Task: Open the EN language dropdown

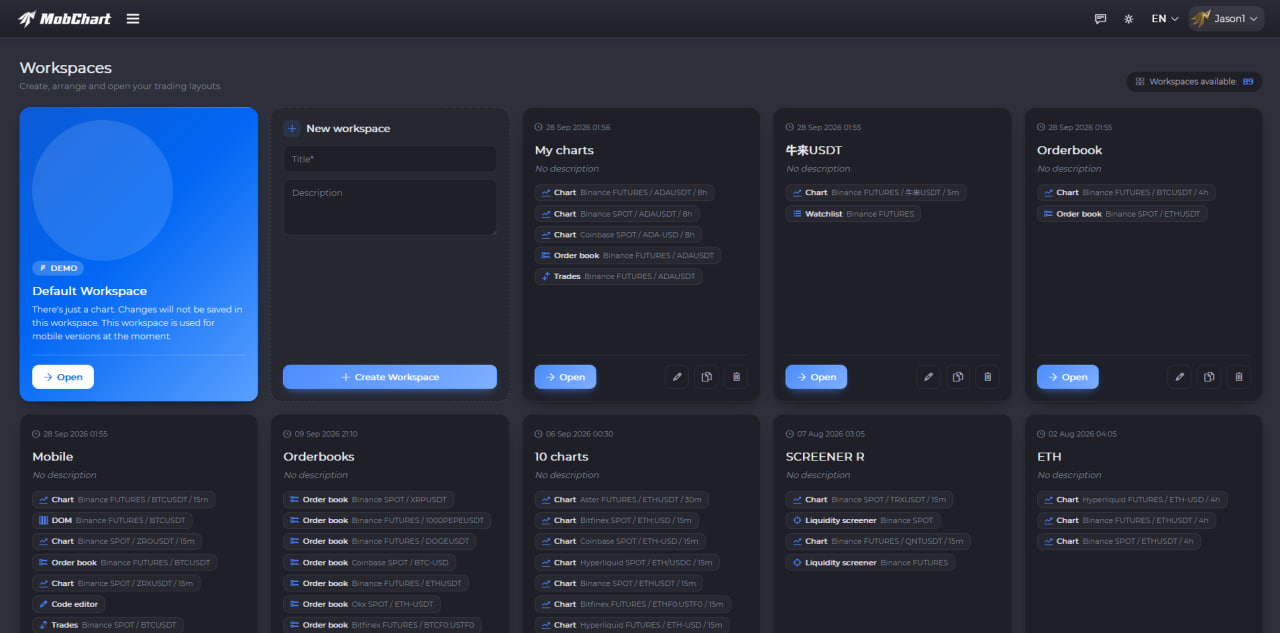Action: tap(1165, 18)
